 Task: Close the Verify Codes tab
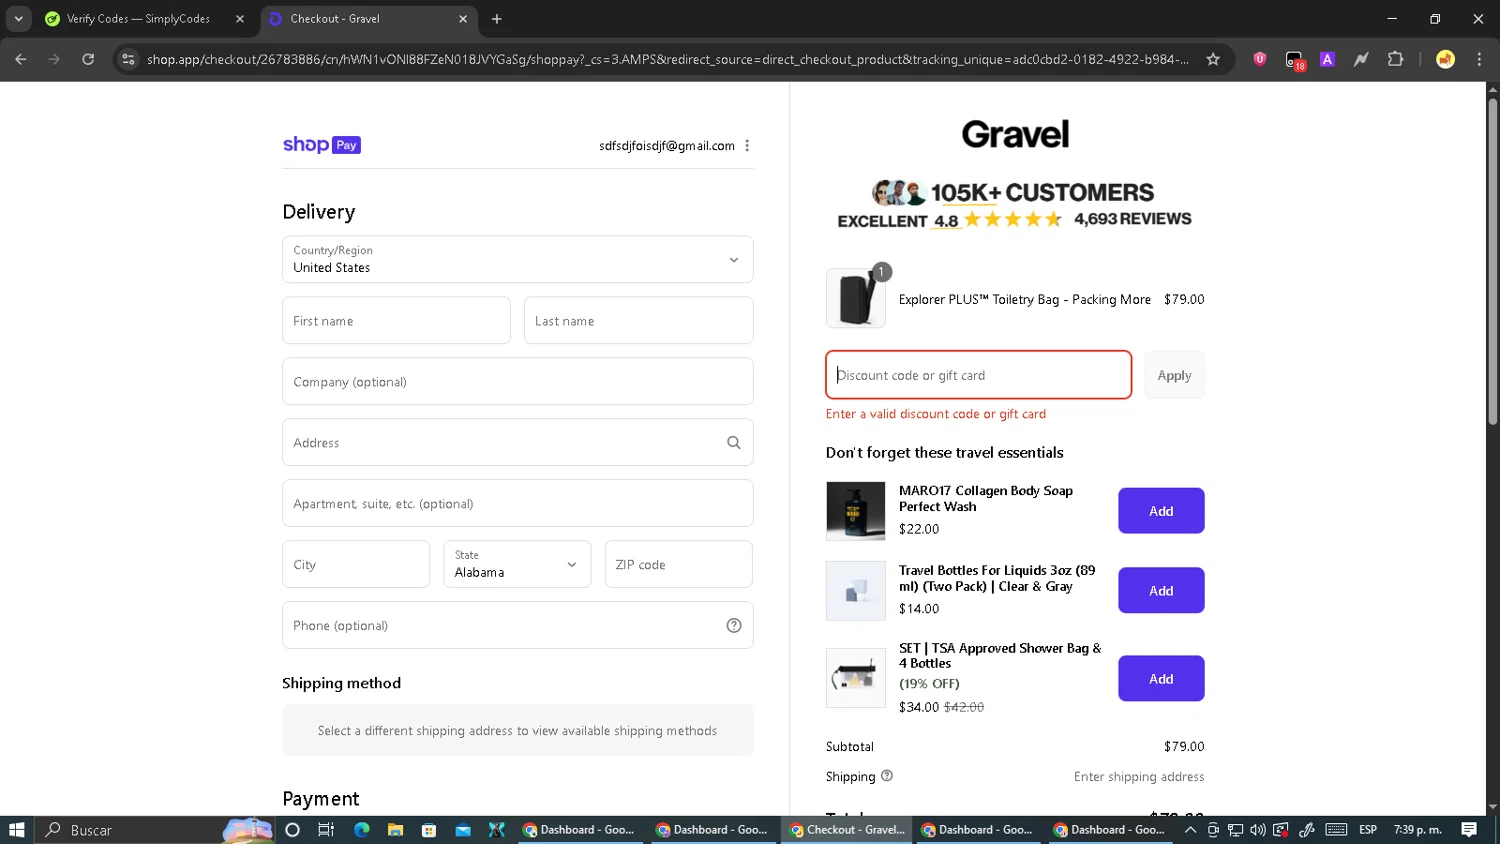click(240, 19)
